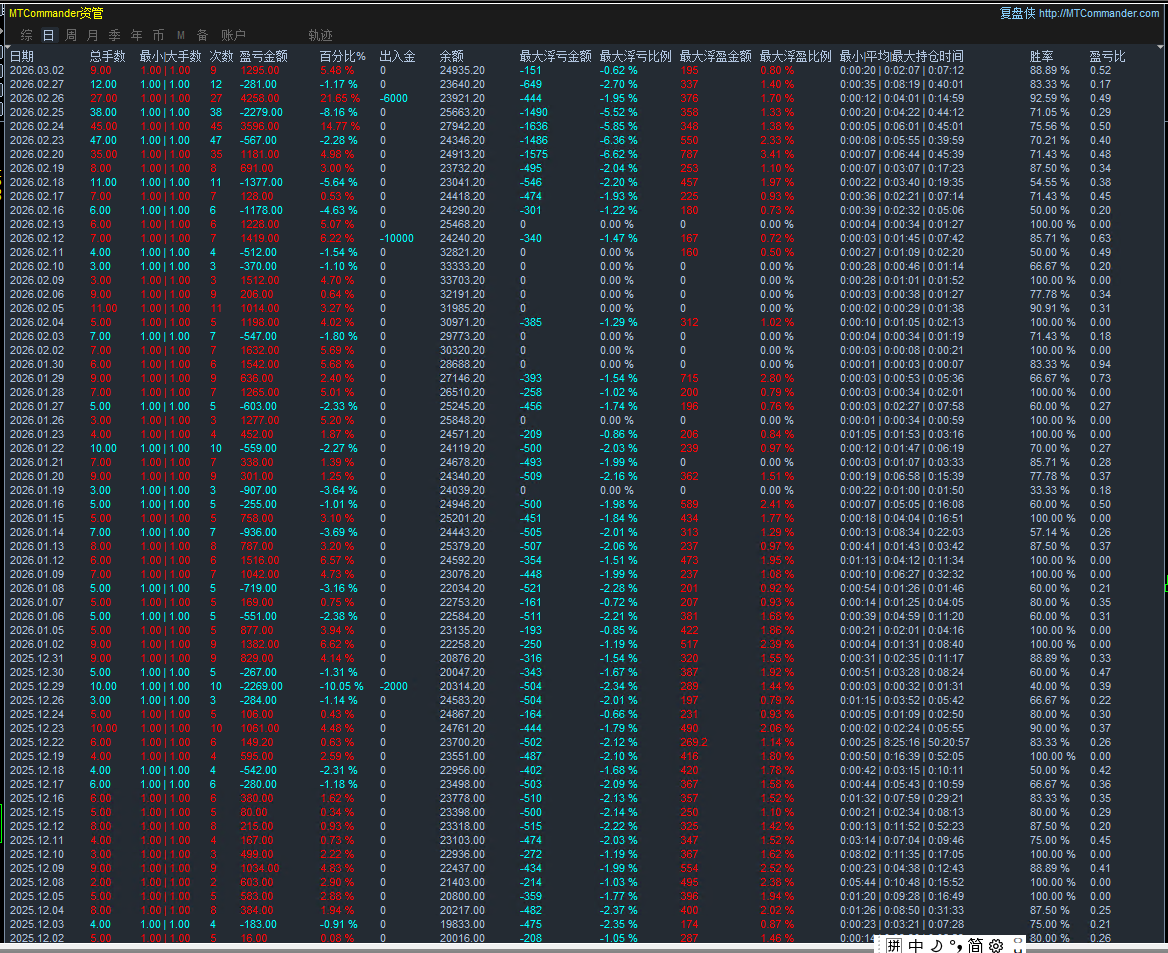1168x953 pixels.
Task: Click loss value -2279.00
Action: [x=261, y=113]
